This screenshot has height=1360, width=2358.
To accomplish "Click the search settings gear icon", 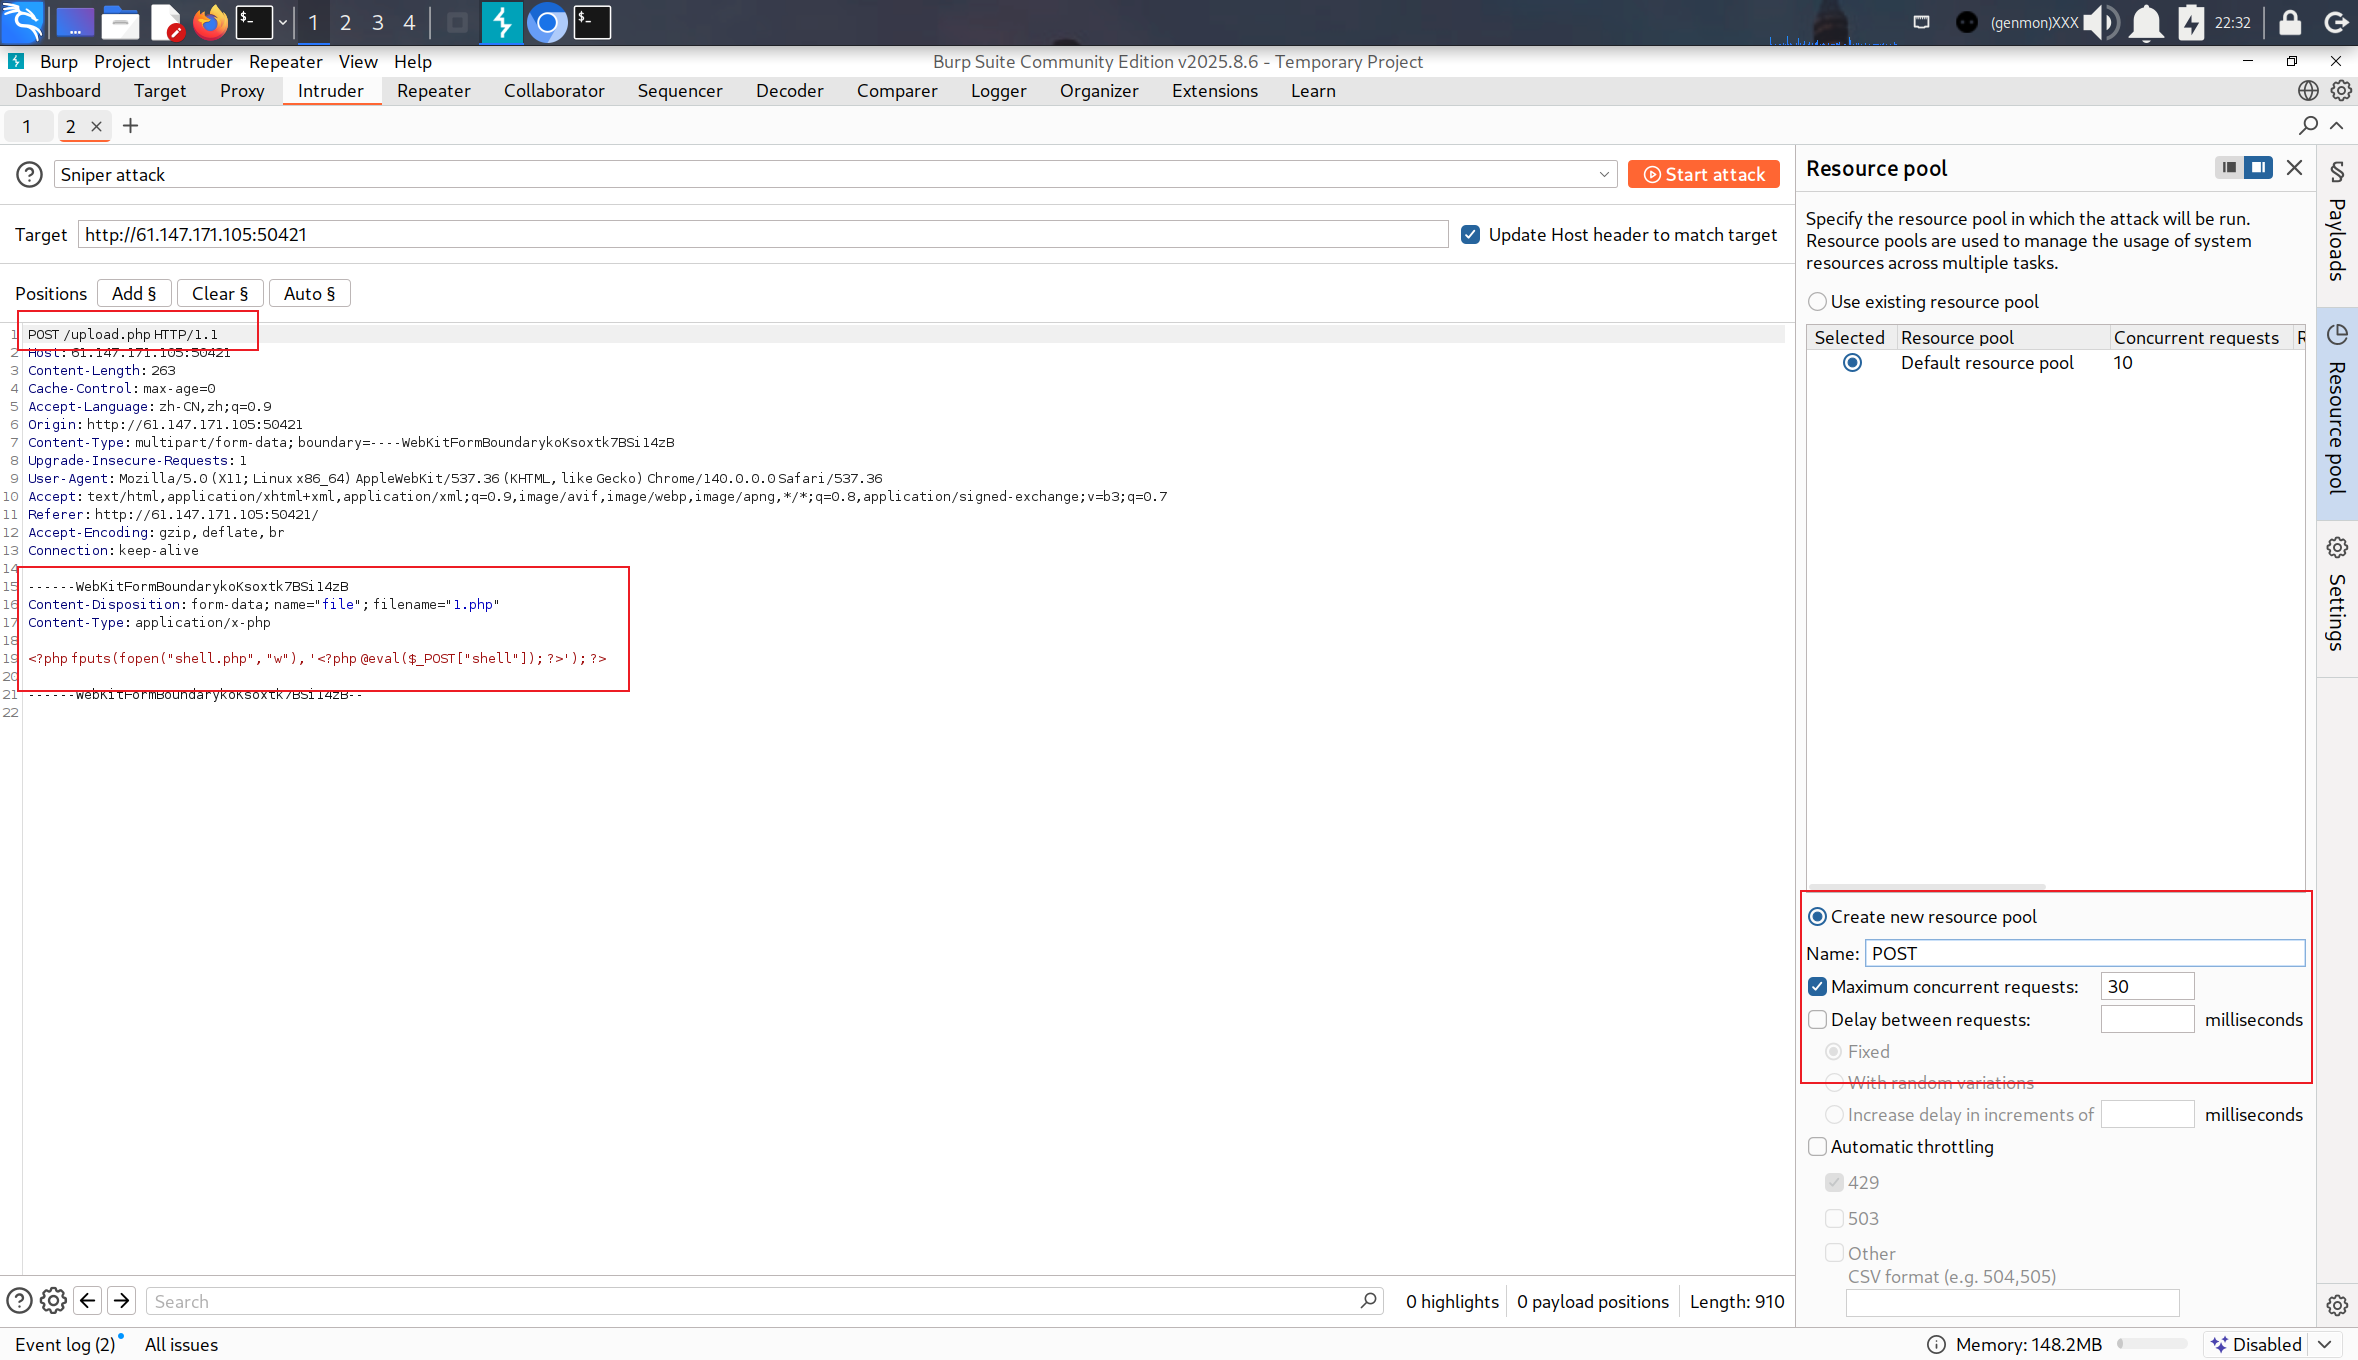I will pyautogui.click(x=53, y=1301).
